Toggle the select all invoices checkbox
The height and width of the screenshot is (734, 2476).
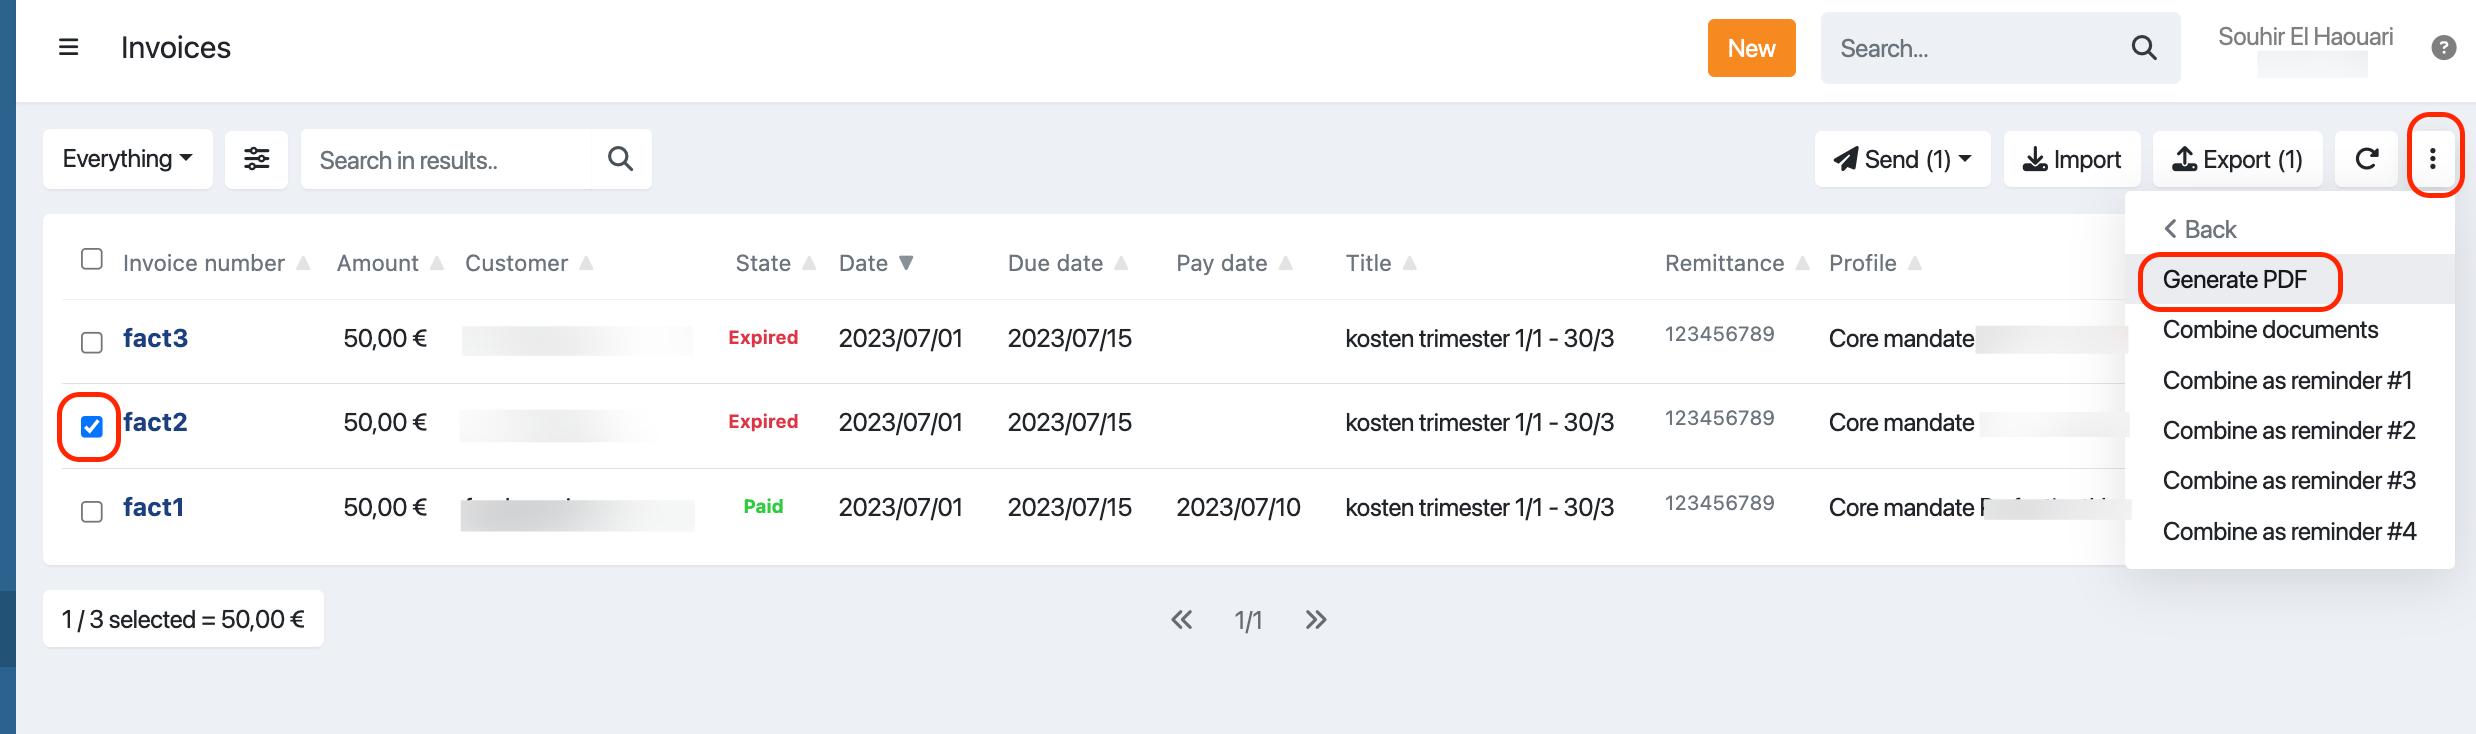pyautogui.click(x=92, y=260)
